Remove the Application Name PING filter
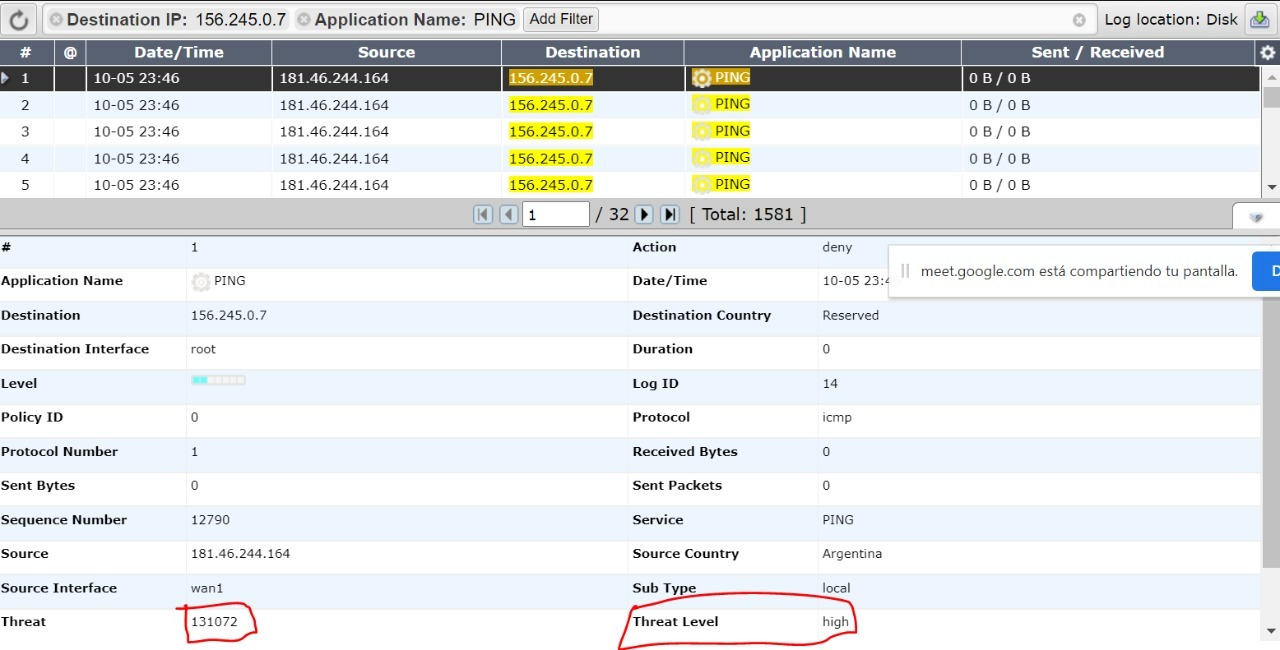This screenshot has height=650, width=1280. (304, 20)
